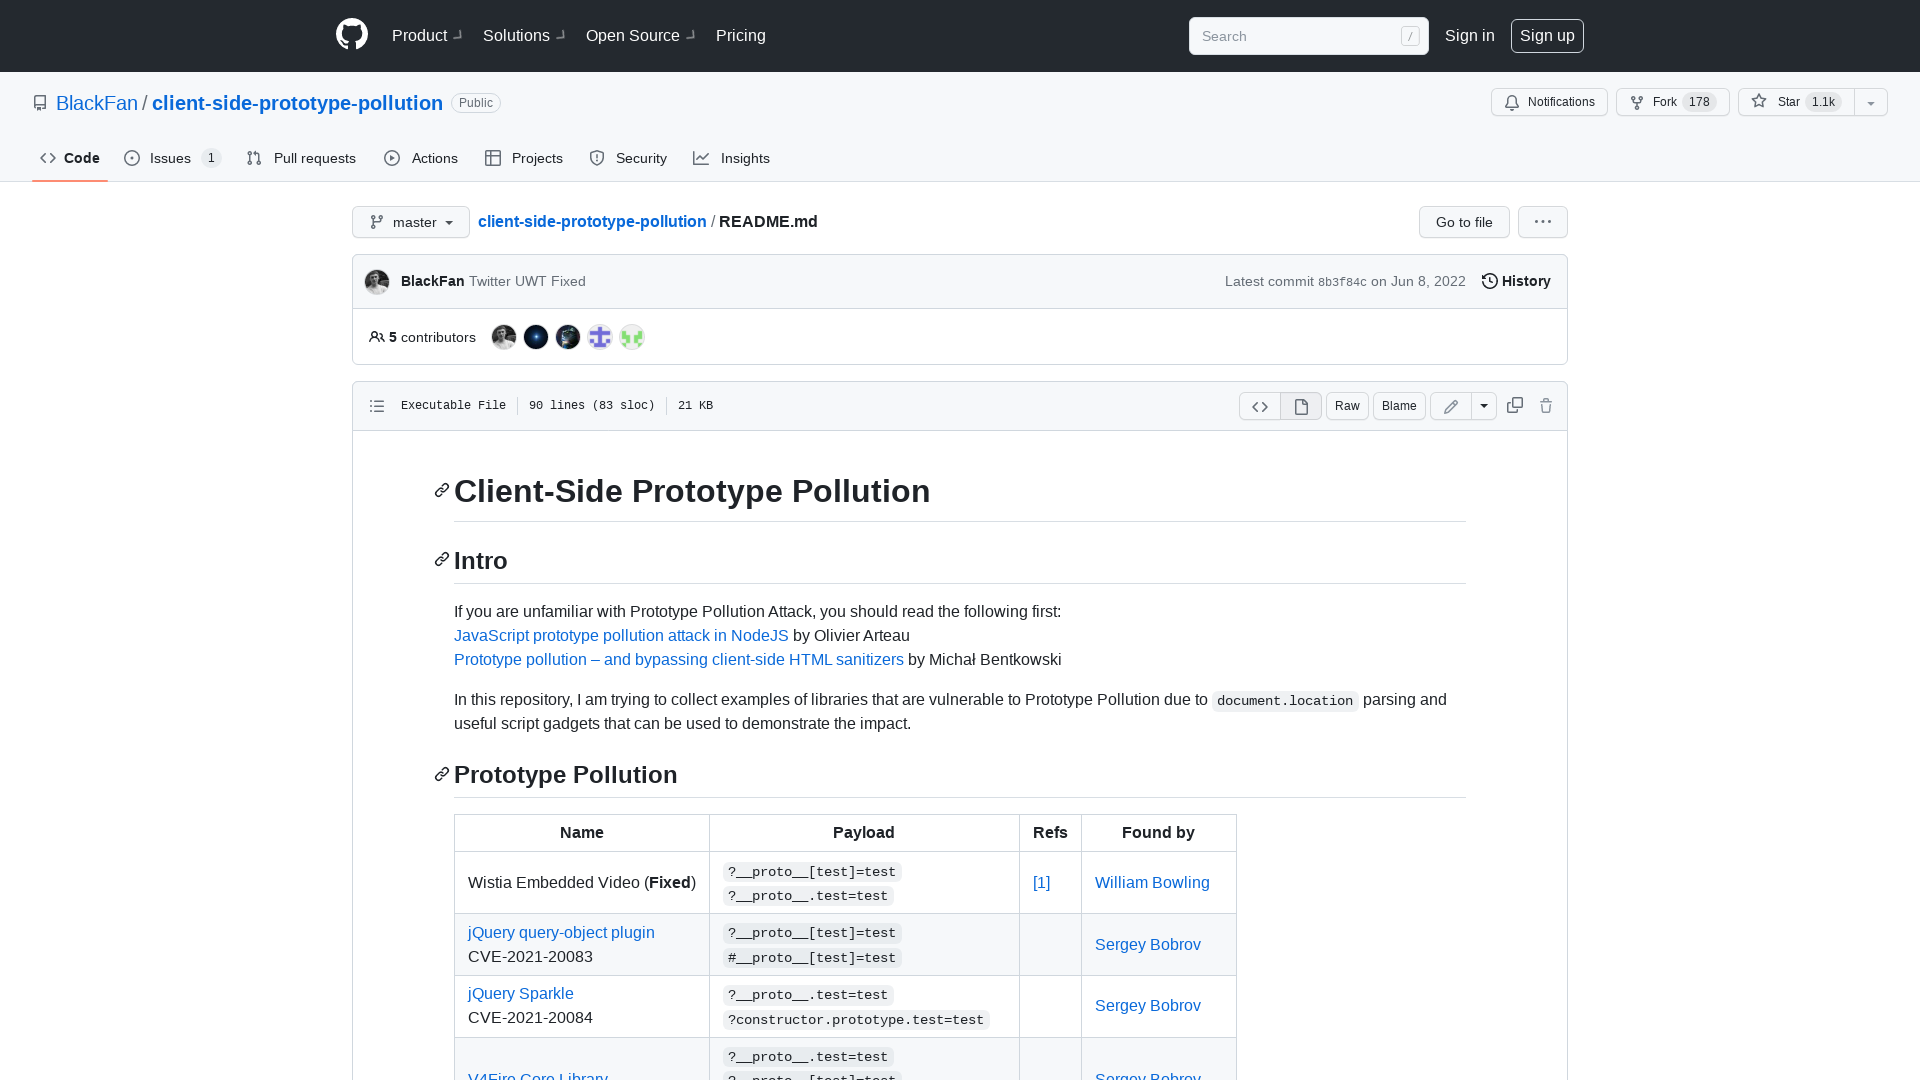Image resolution: width=1920 pixels, height=1080 pixels.
Task: Open the fourth contributor avatar
Action: coord(600,337)
